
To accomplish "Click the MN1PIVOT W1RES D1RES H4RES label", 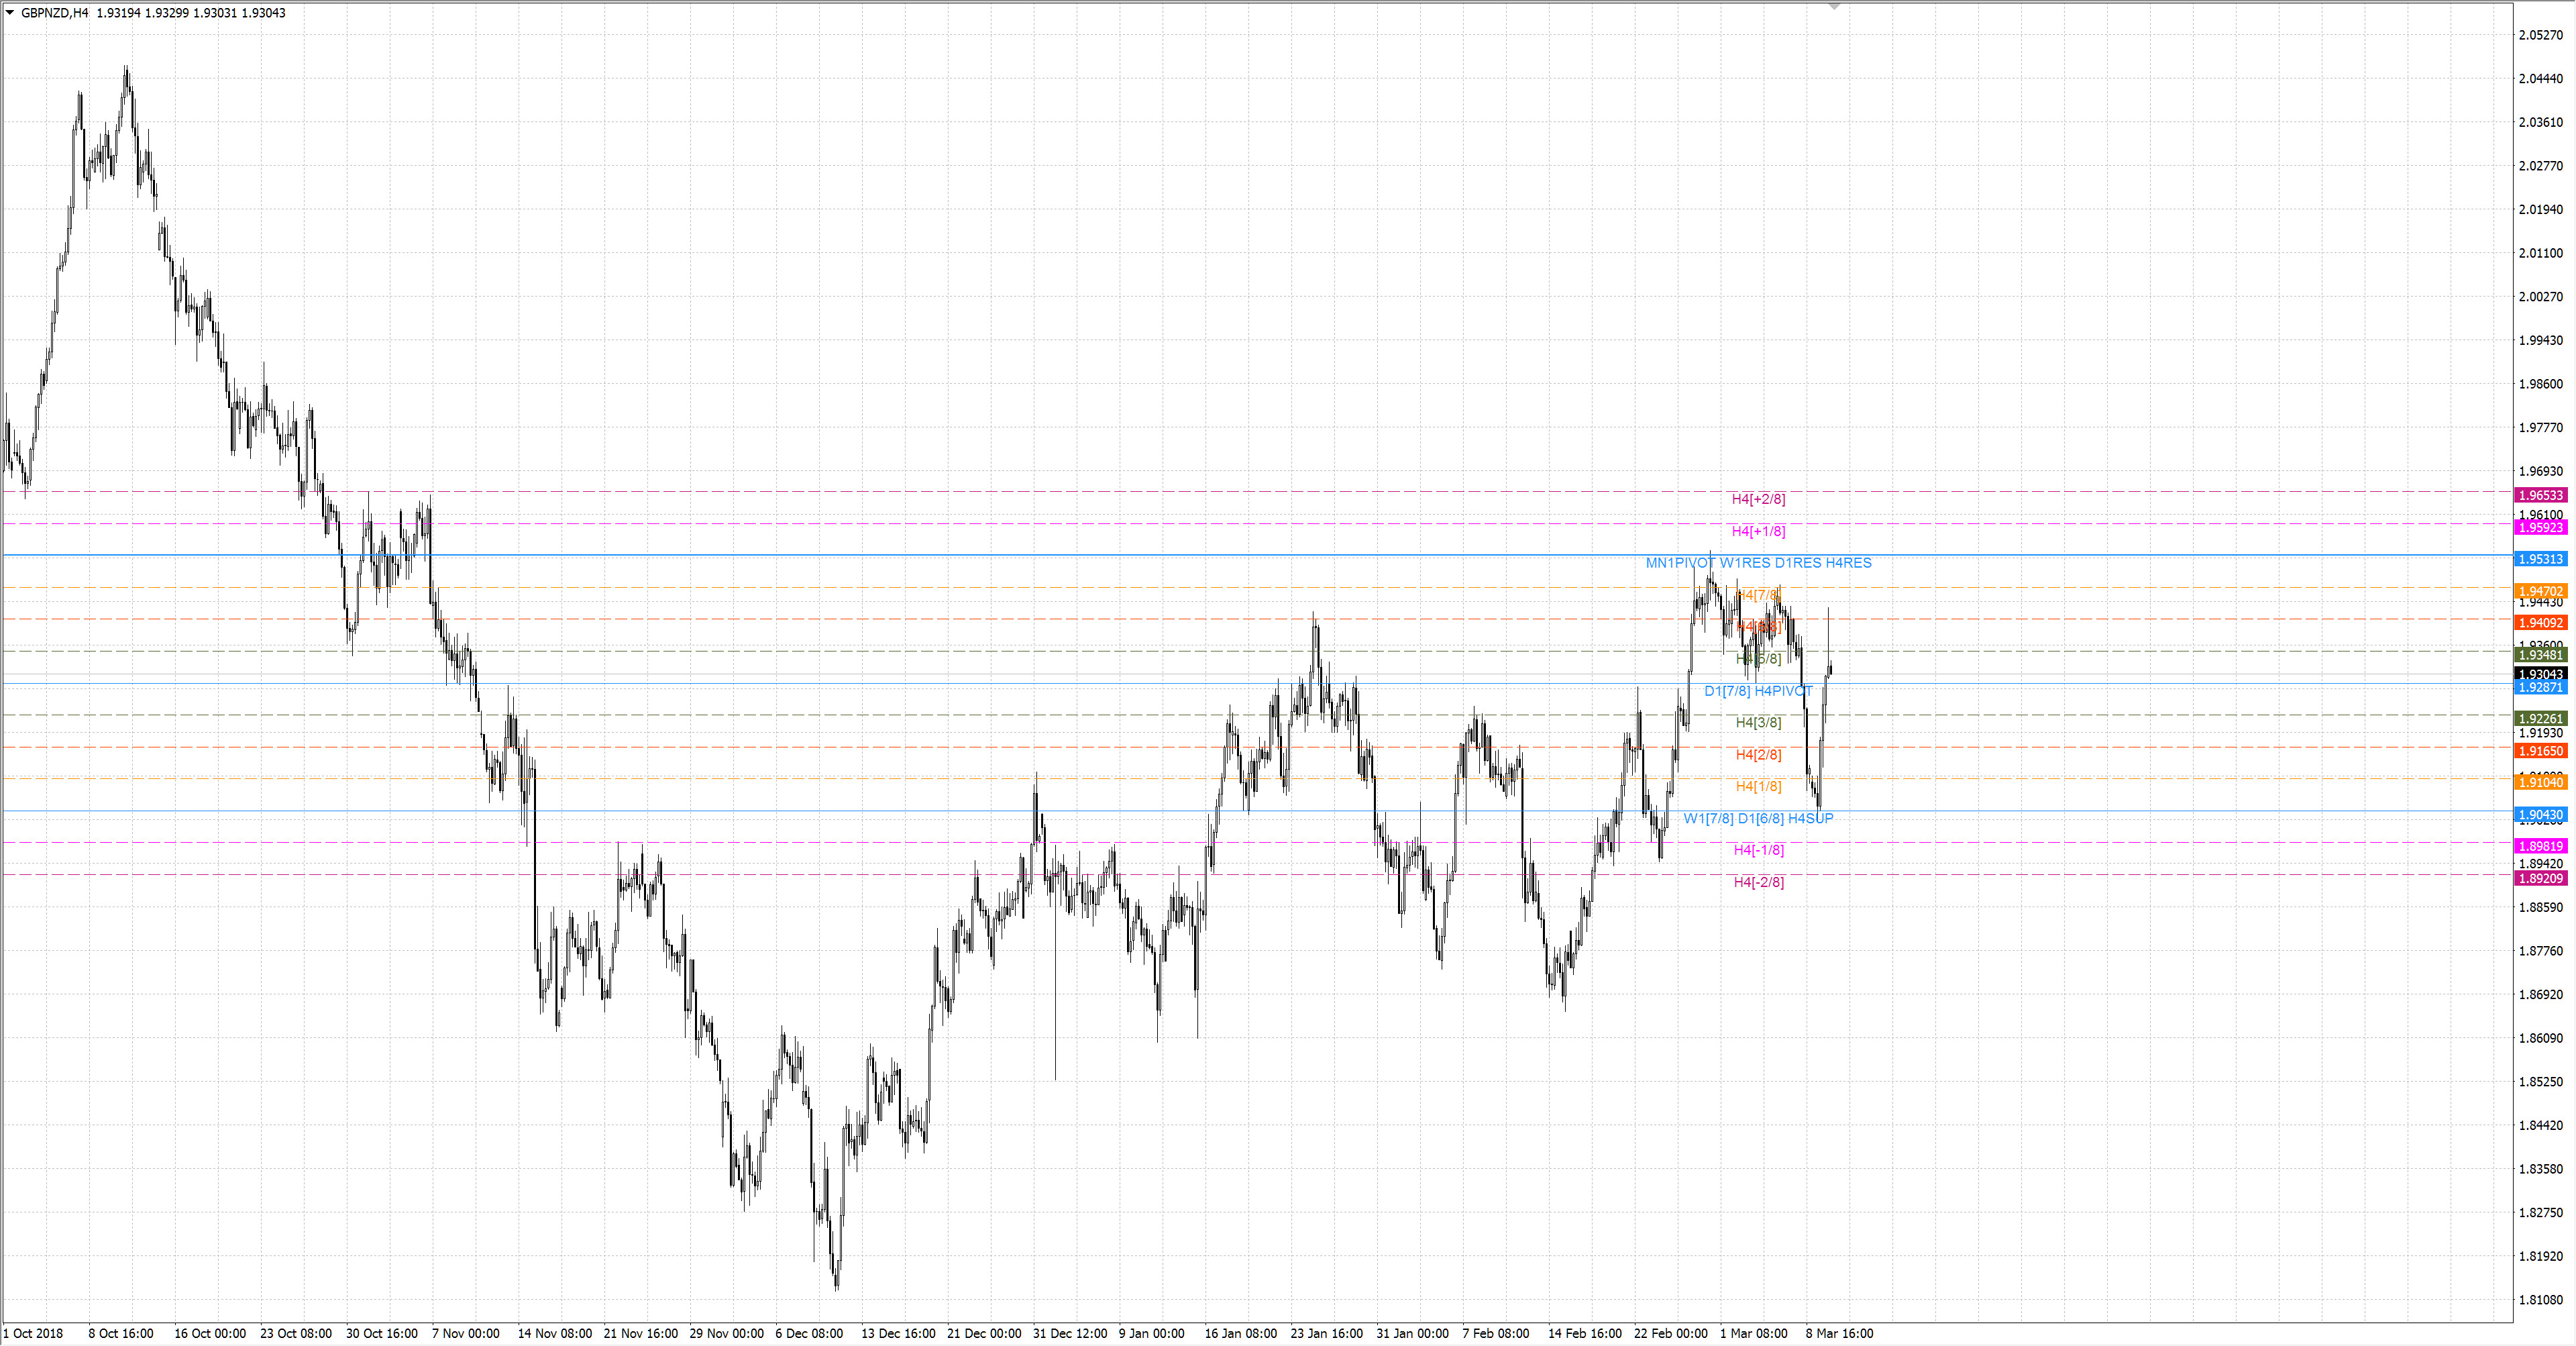I will pos(1758,563).
